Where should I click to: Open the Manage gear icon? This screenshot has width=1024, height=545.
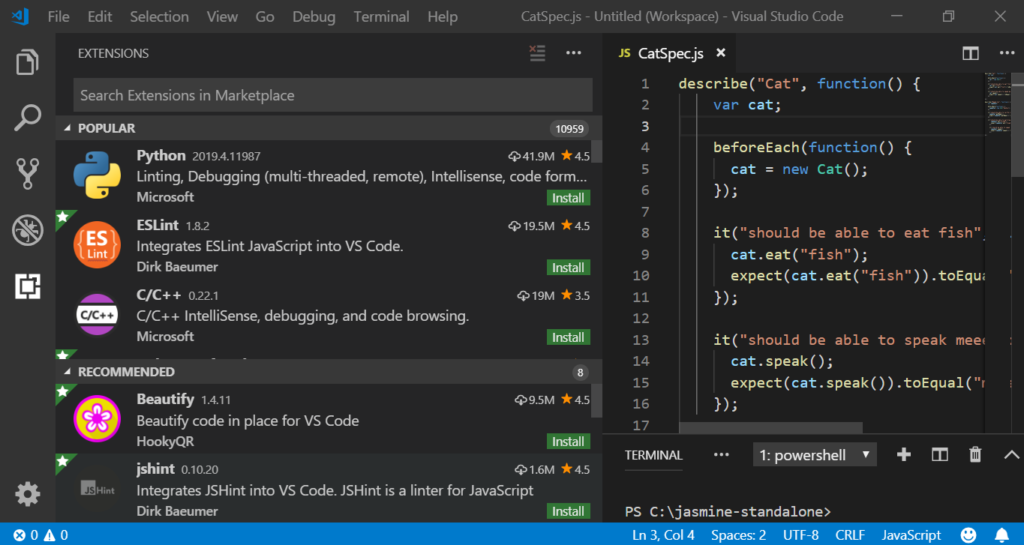tap(28, 493)
